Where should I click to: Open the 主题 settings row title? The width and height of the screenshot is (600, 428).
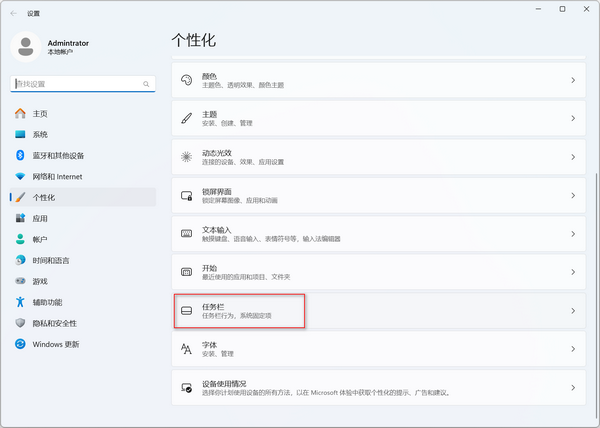pyautogui.click(x=209, y=114)
